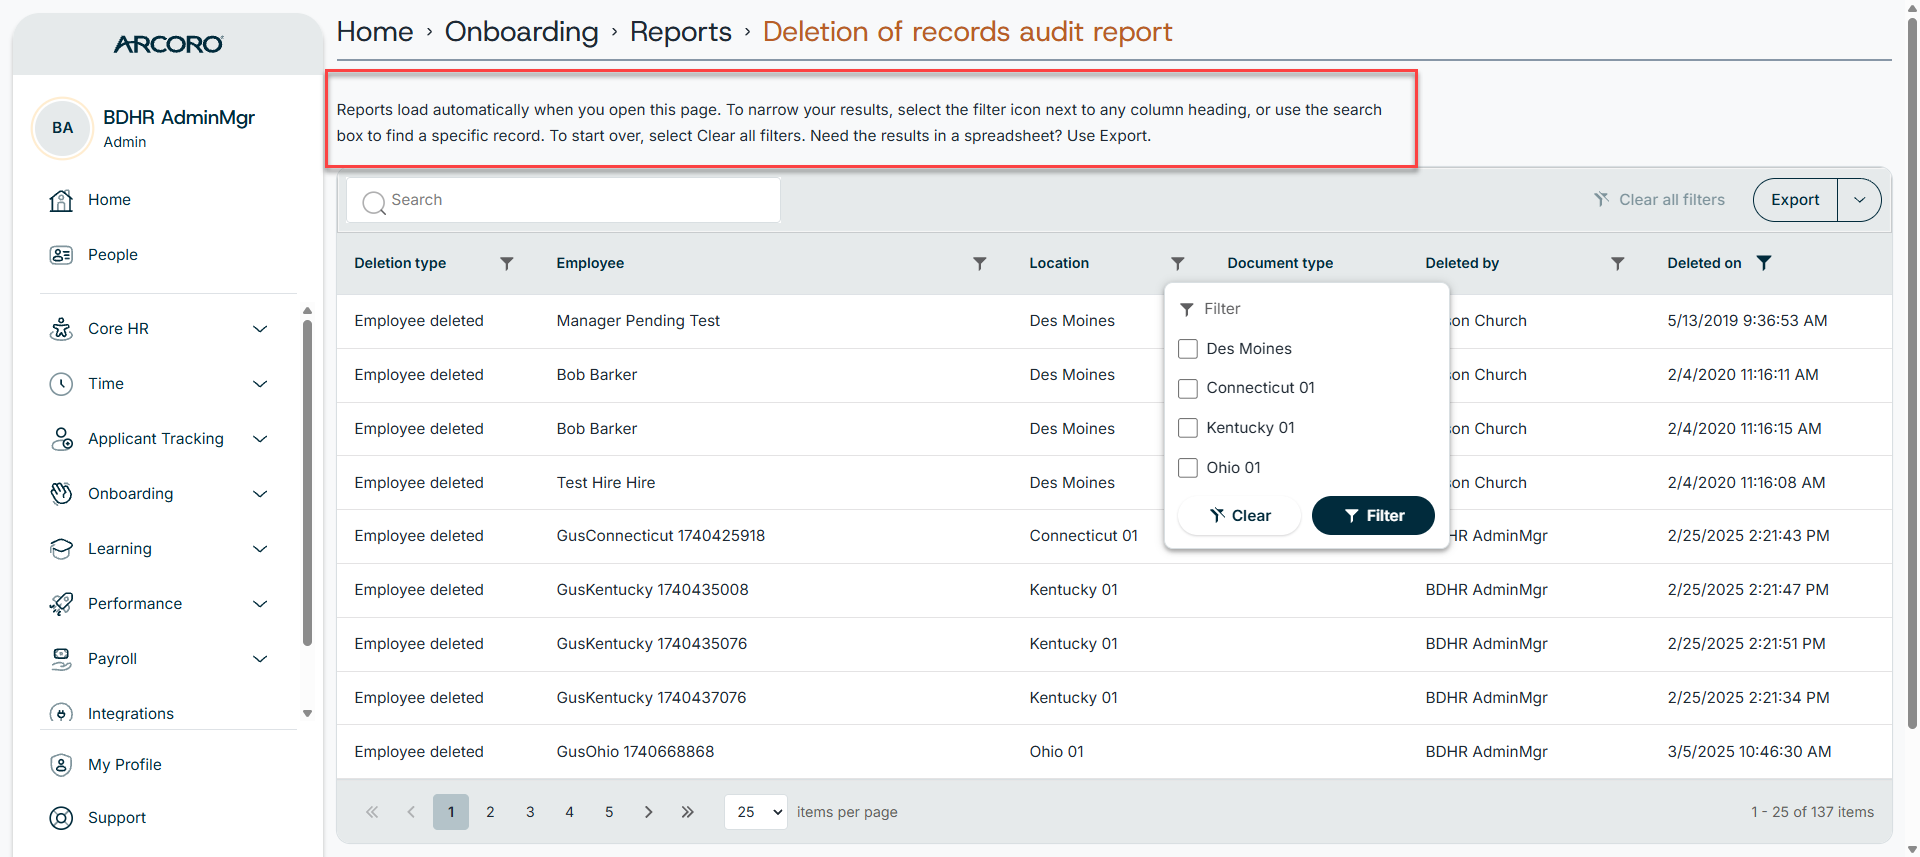
Task: Open the Deletion type column filter icon
Action: tap(507, 263)
